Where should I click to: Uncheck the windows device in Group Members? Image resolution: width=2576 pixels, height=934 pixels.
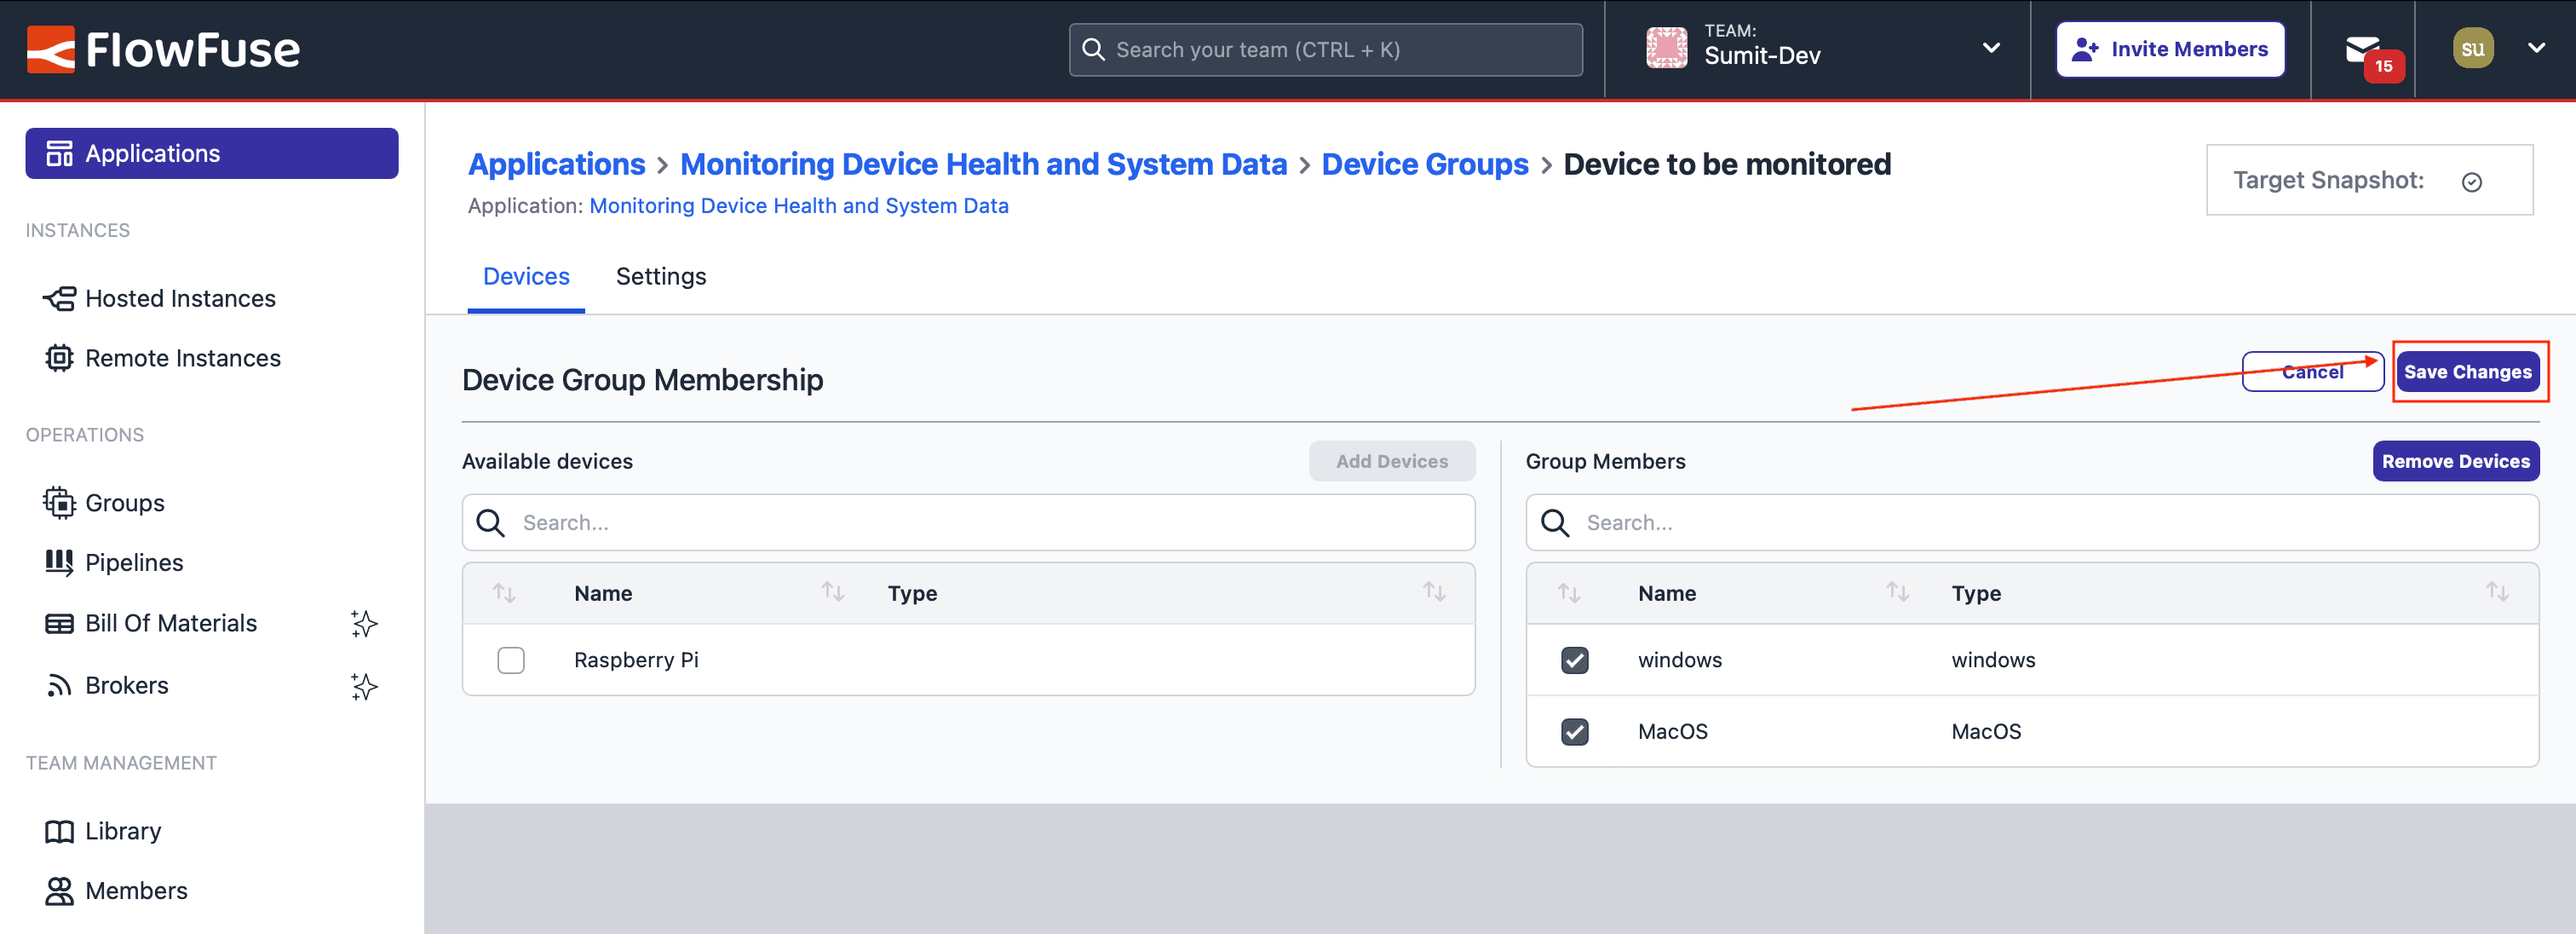coord(1575,660)
